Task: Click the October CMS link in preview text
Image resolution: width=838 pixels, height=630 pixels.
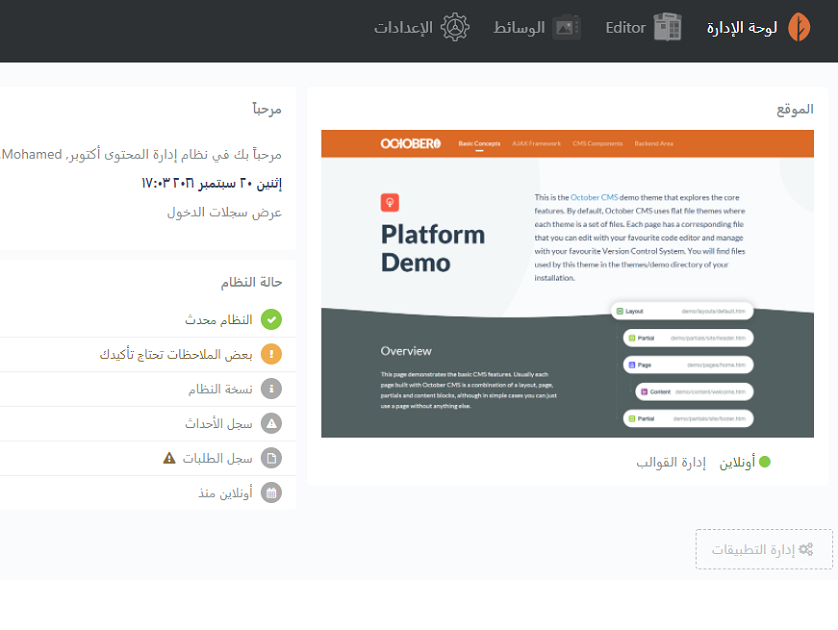Action: (594, 197)
